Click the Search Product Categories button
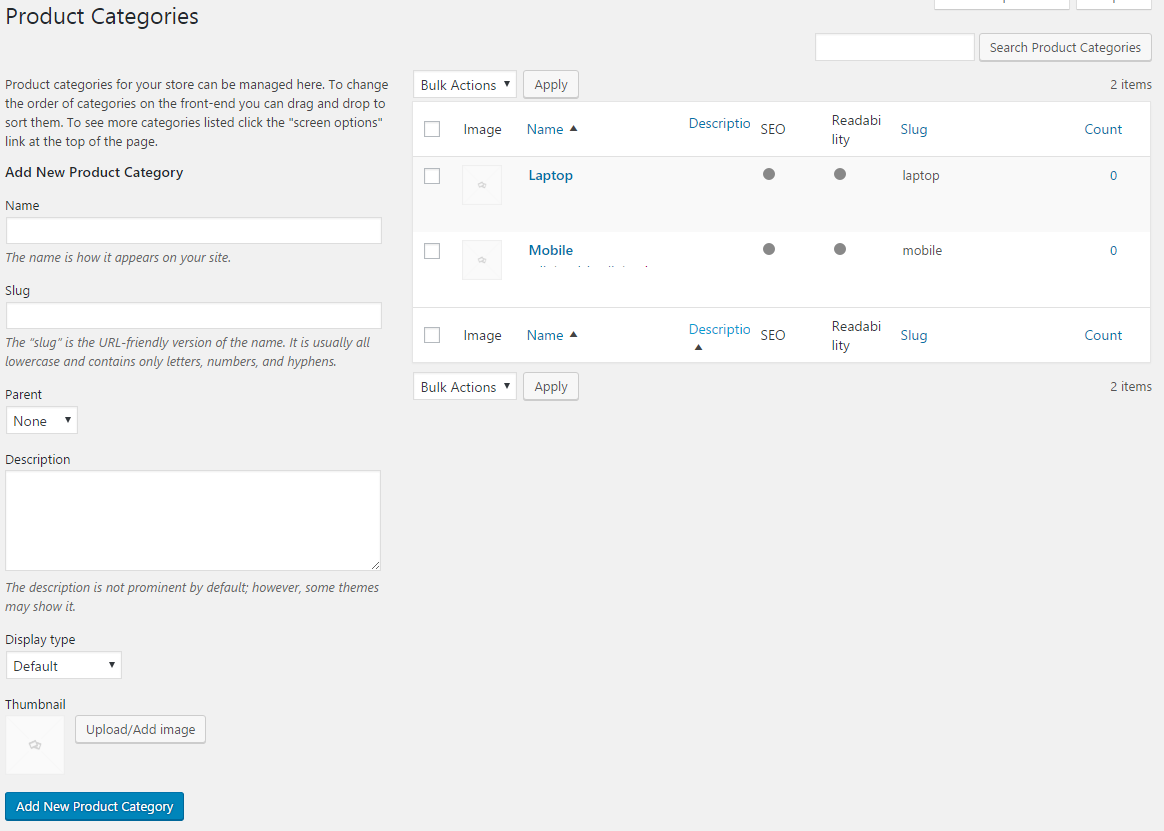Screen dimensions: 1164x831 click(x=1065, y=48)
